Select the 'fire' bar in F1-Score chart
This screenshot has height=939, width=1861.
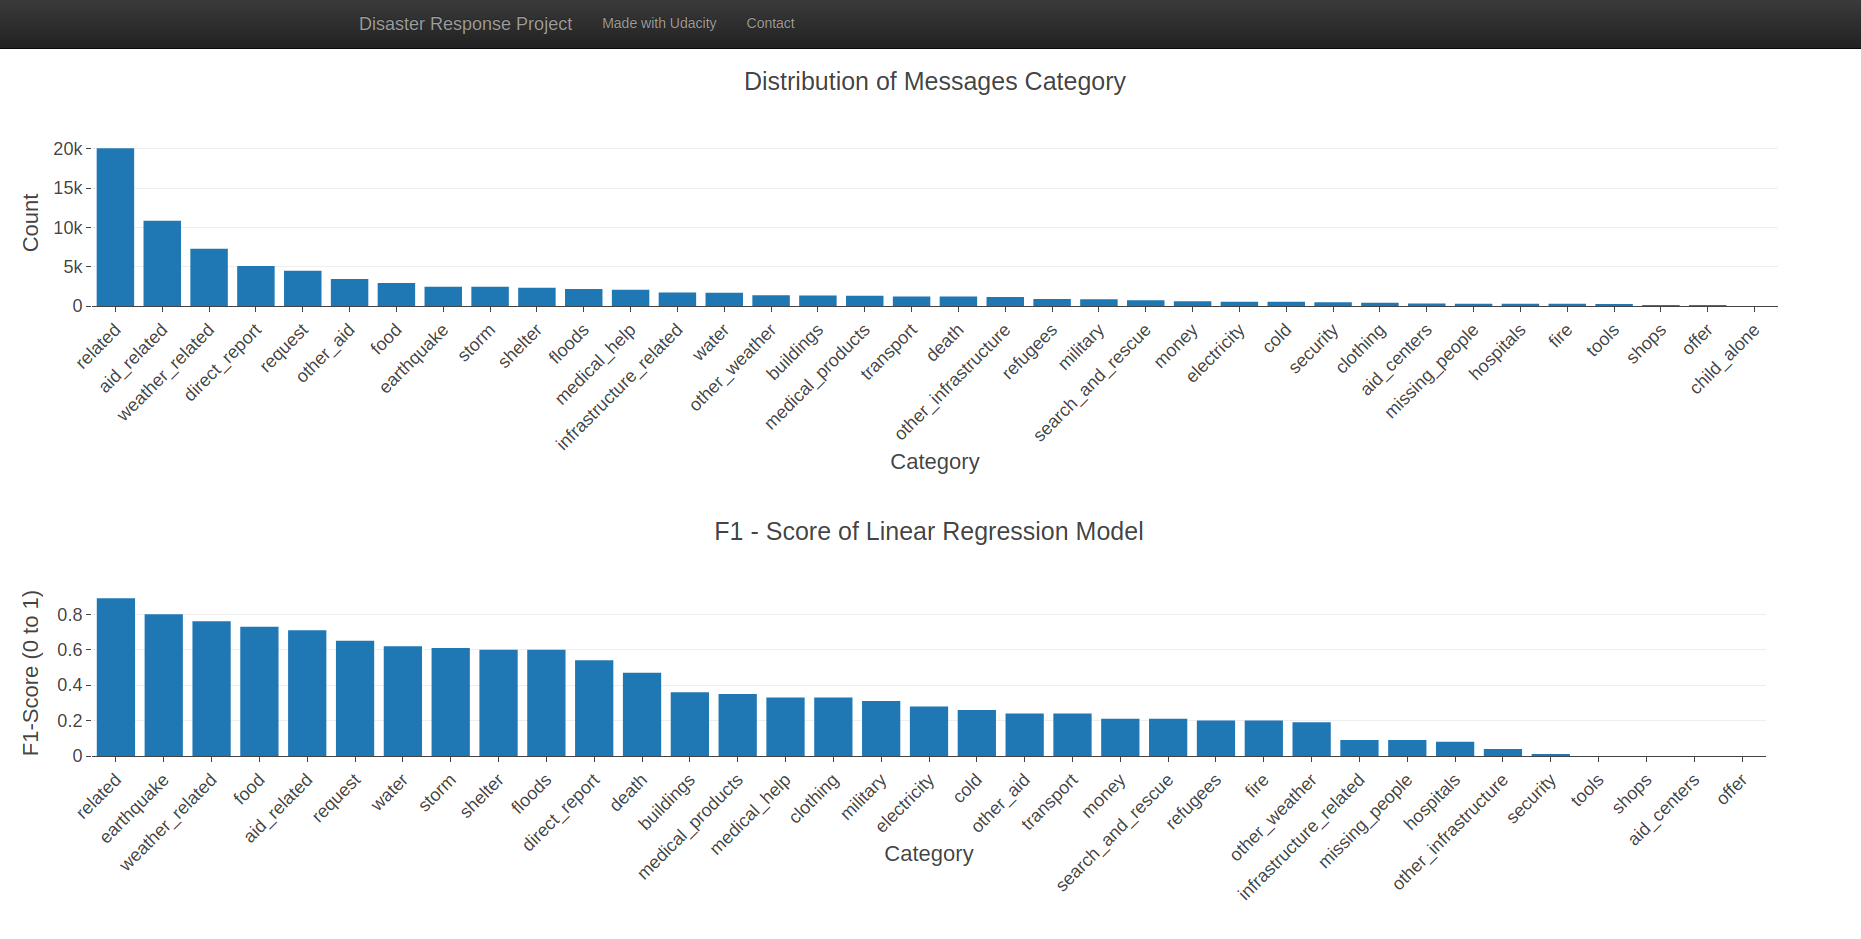1264,738
